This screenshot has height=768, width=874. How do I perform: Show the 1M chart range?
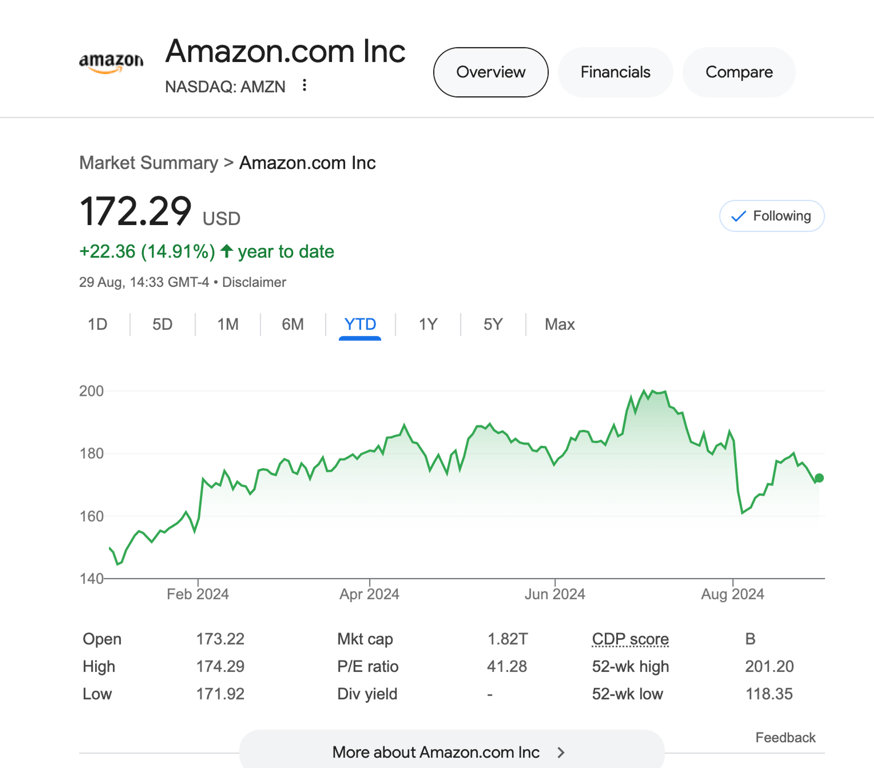pos(228,324)
